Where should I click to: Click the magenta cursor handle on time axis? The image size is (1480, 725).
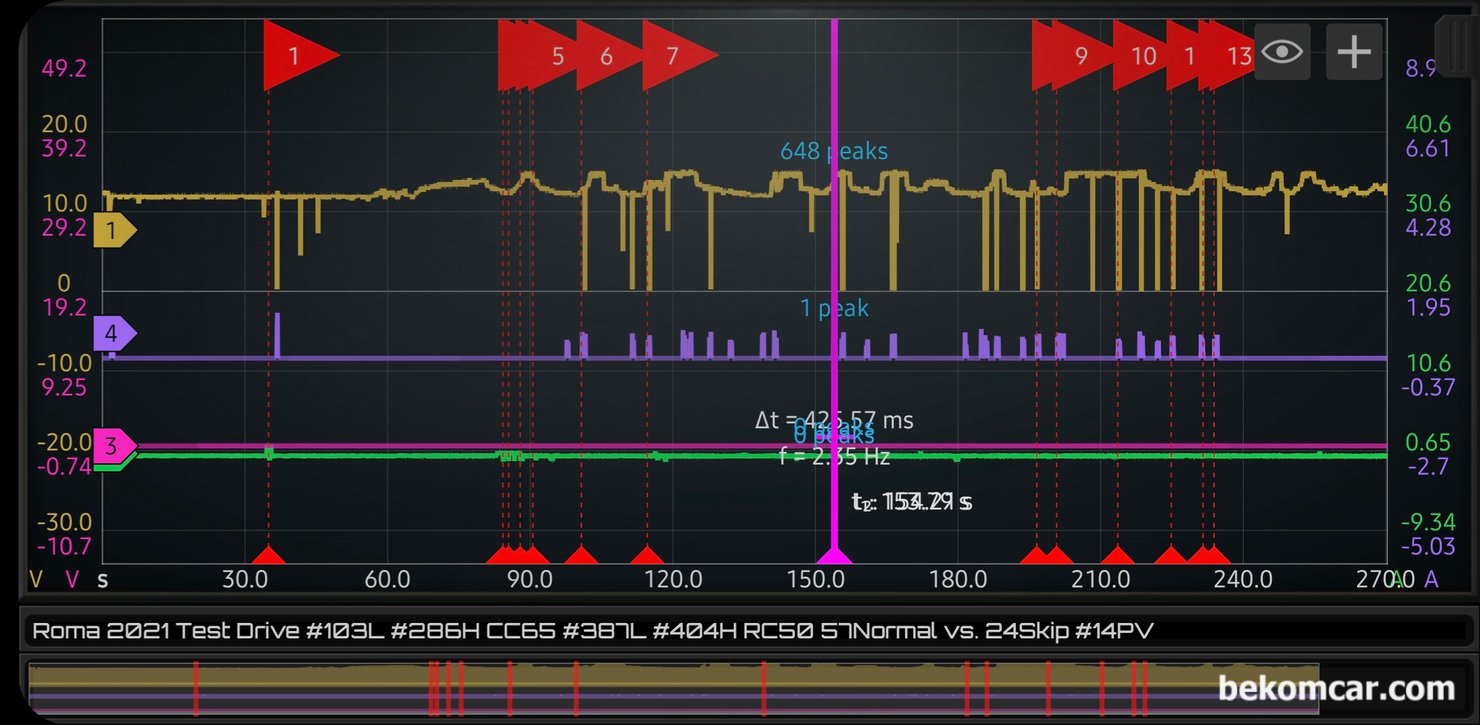pos(834,555)
